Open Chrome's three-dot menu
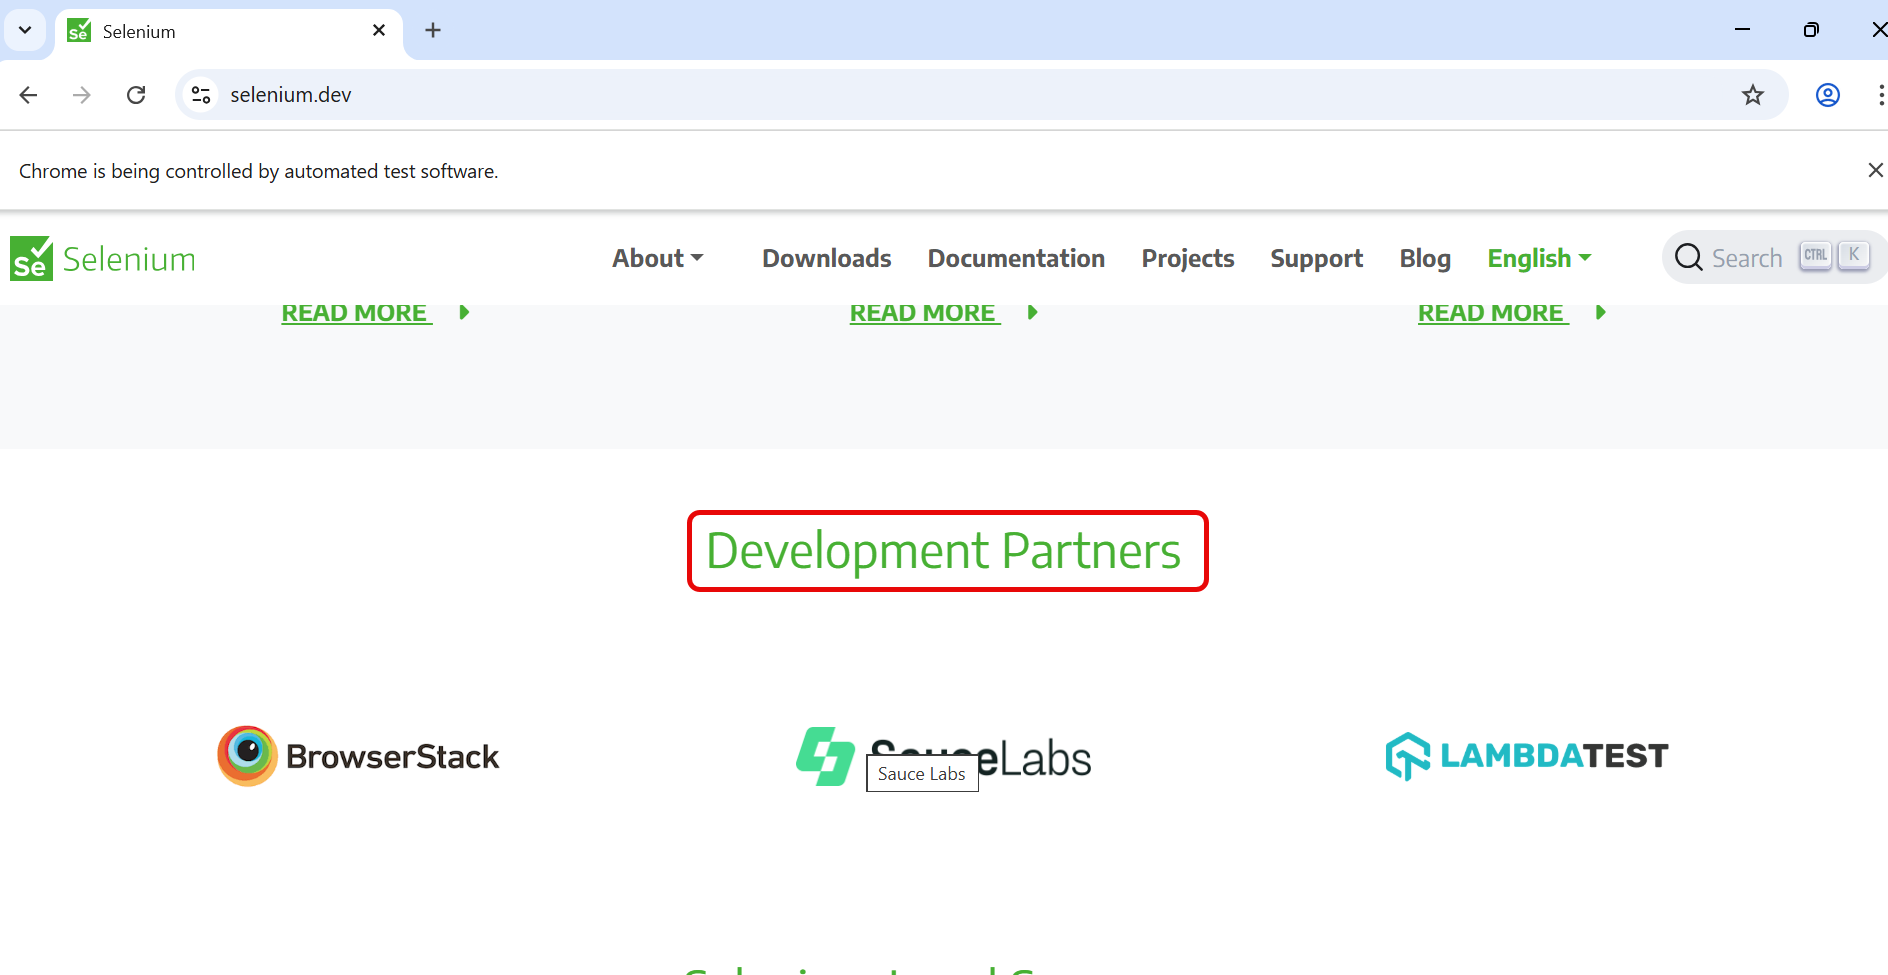 click(x=1881, y=94)
